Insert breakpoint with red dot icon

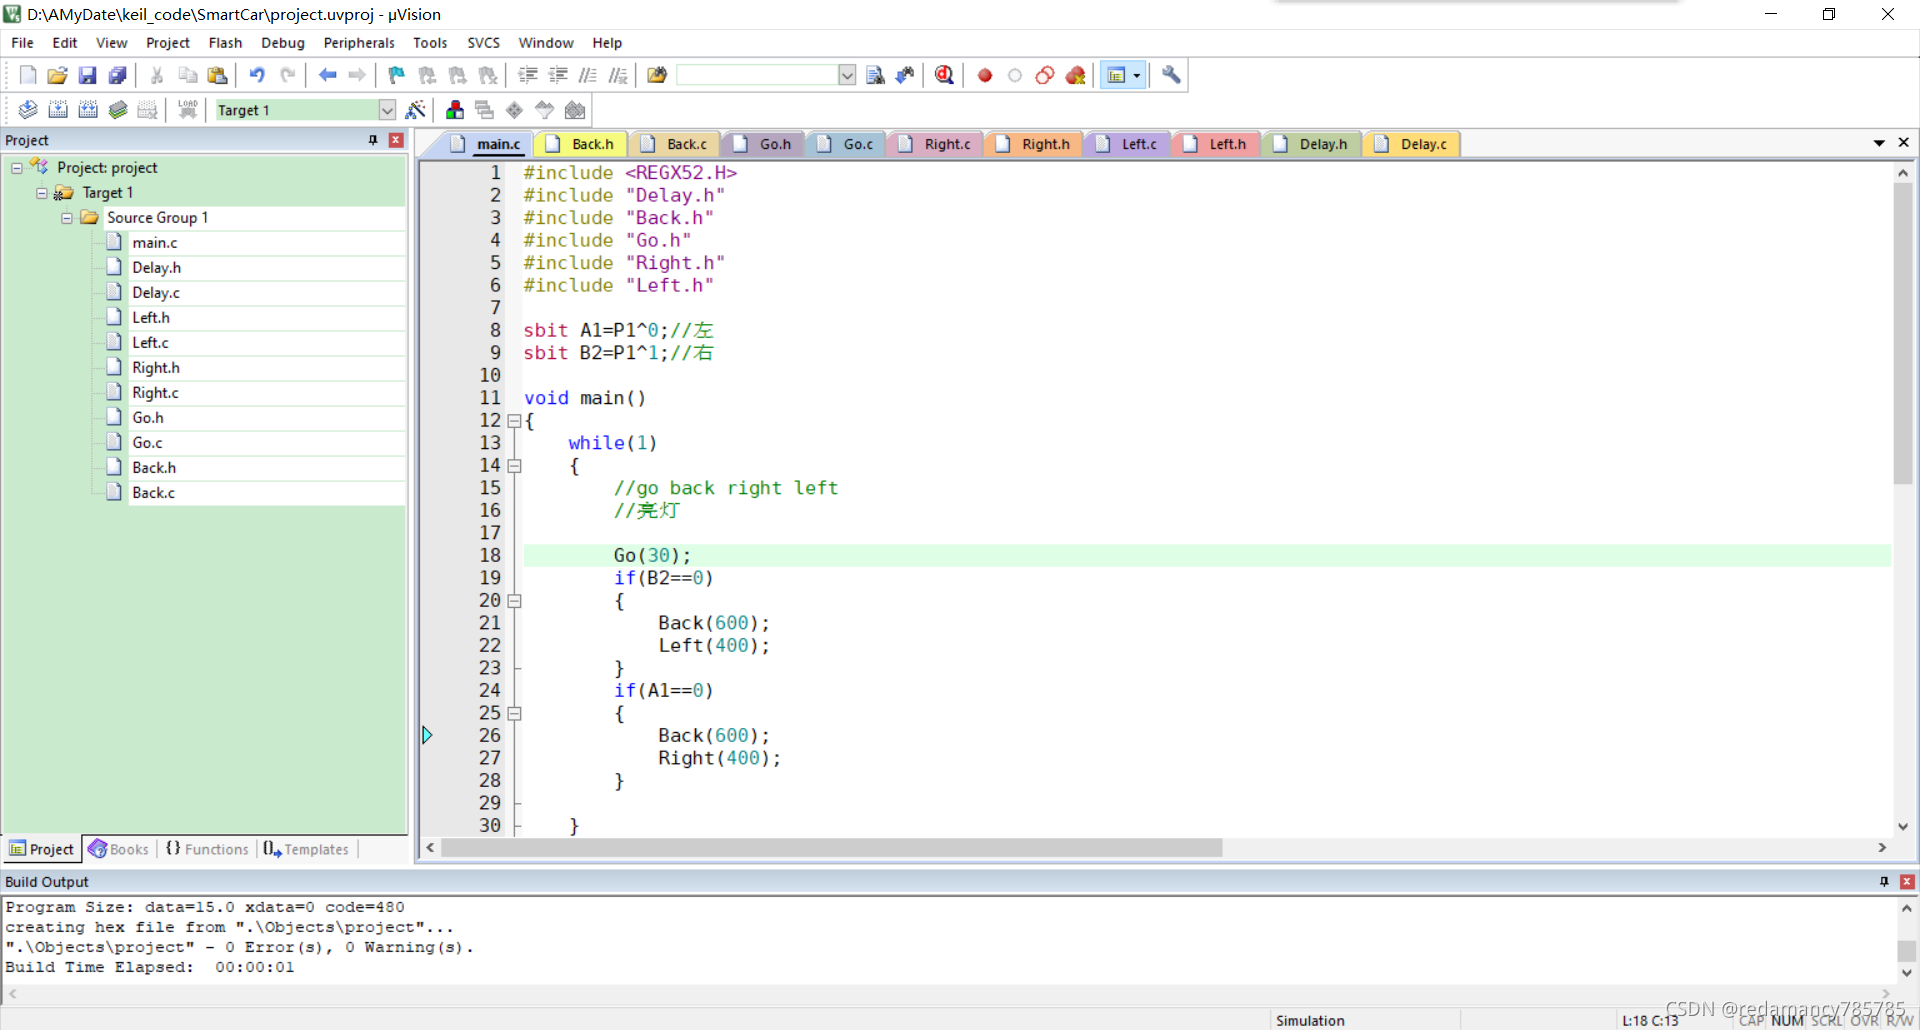click(985, 75)
